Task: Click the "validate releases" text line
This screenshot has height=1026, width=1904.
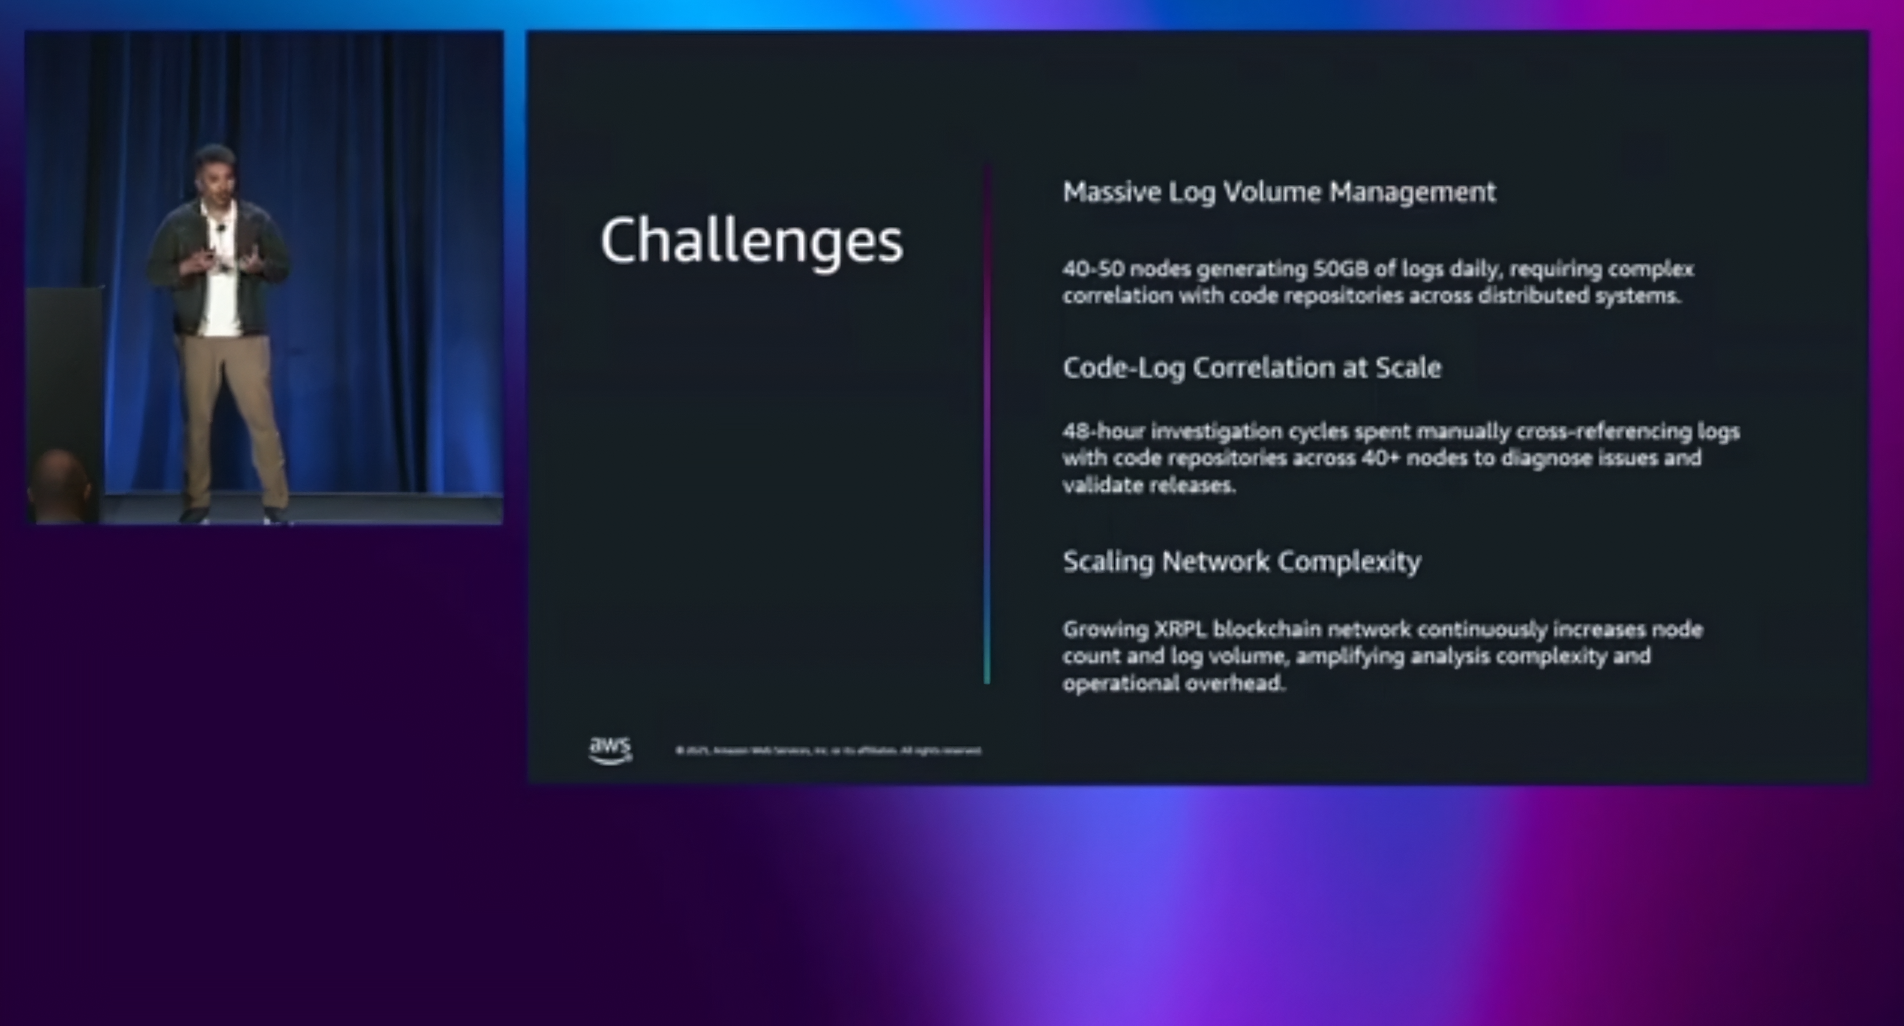Action: (x=1149, y=486)
